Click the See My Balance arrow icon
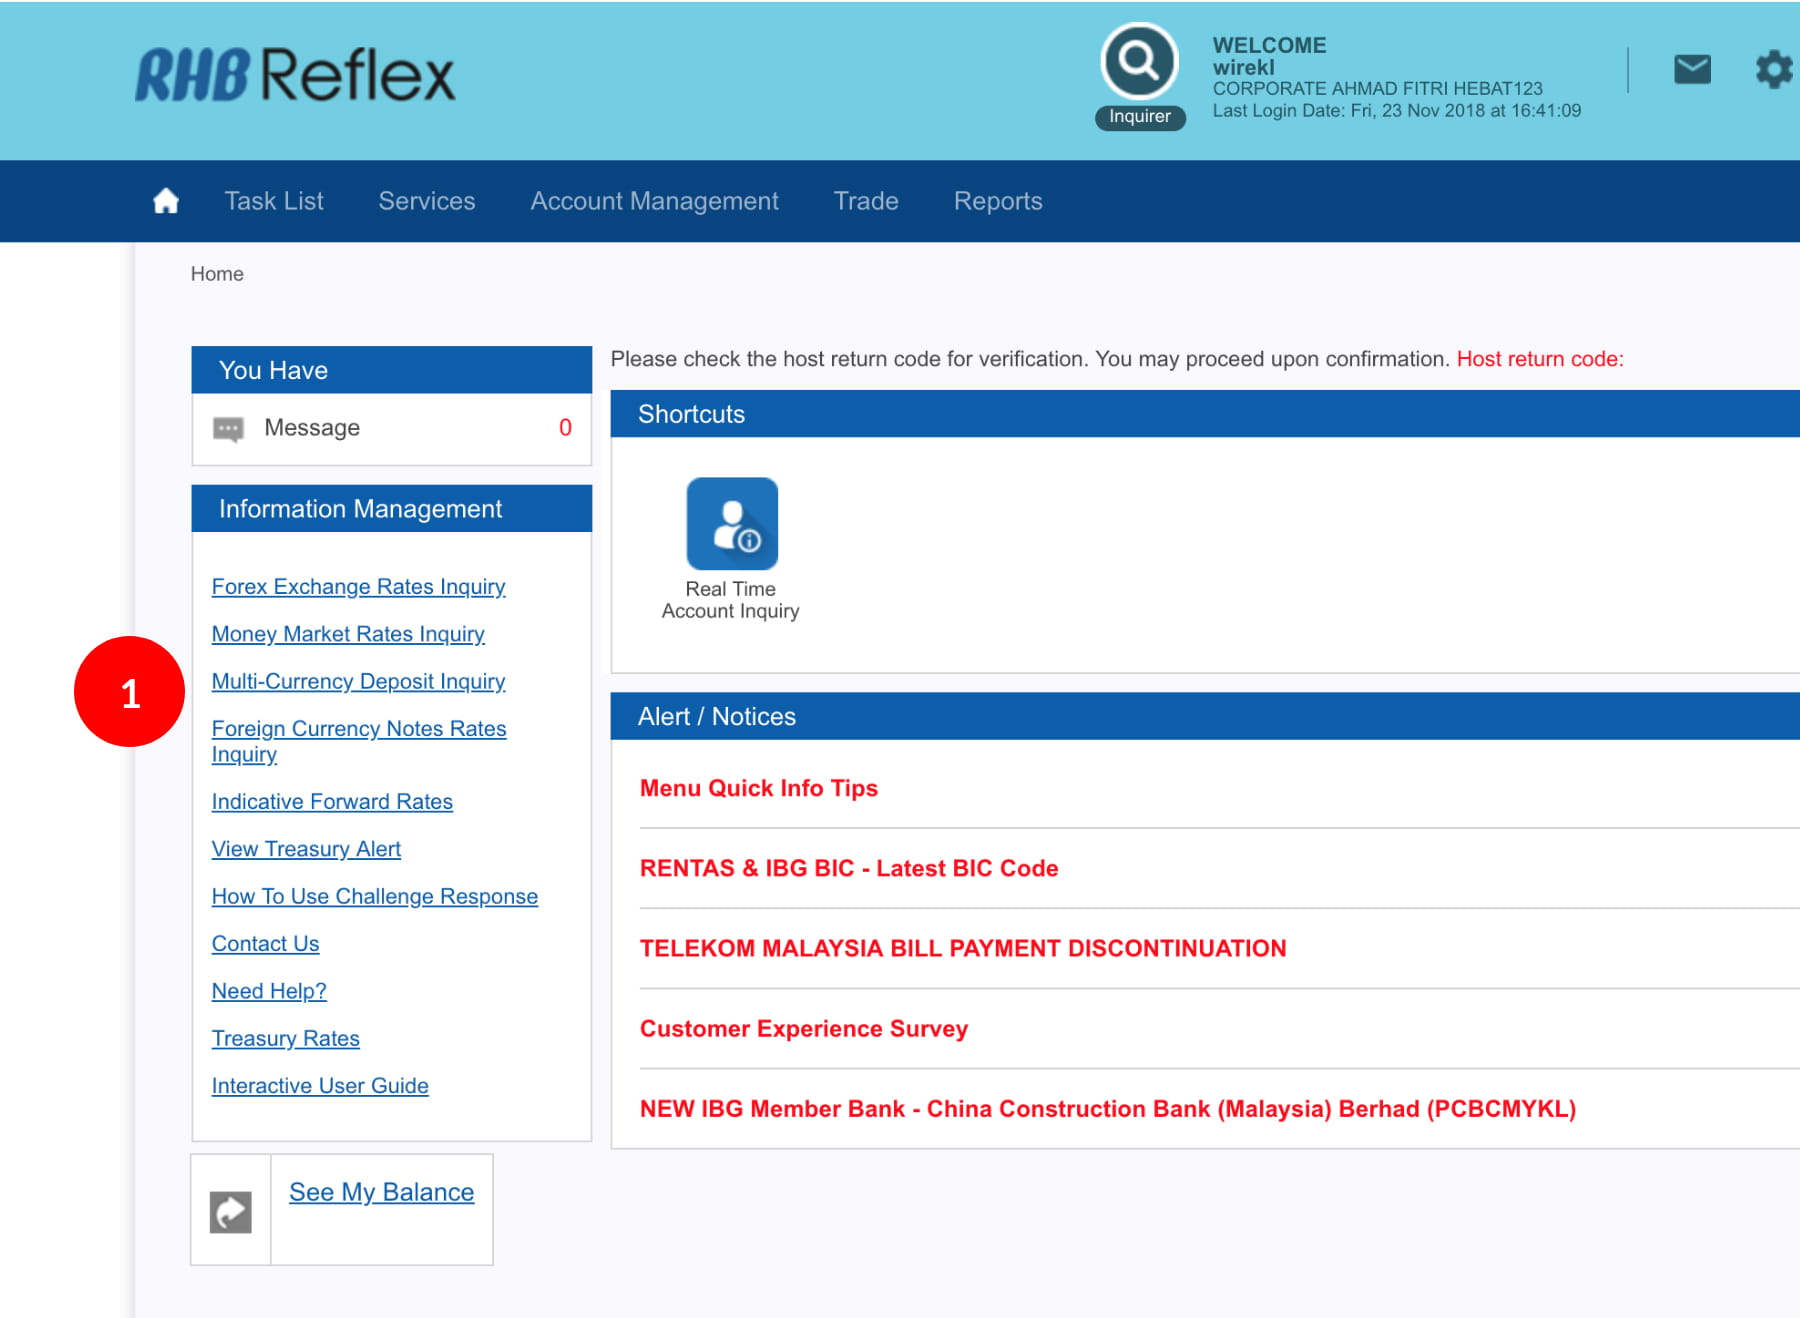This screenshot has width=1800, height=1318. tap(230, 1212)
